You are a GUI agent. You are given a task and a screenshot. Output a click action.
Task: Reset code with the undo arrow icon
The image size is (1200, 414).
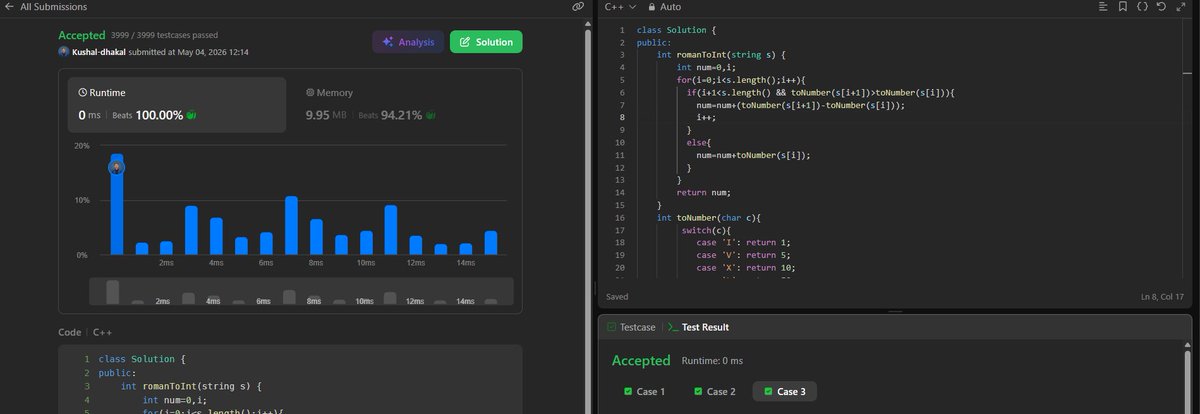pyautogui.click(x=1161, y=6)
